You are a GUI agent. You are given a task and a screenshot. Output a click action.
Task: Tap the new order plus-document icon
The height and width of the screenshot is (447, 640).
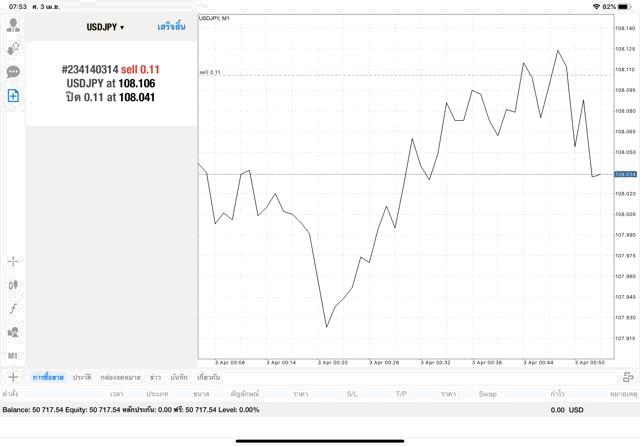[x=13, y=96]
